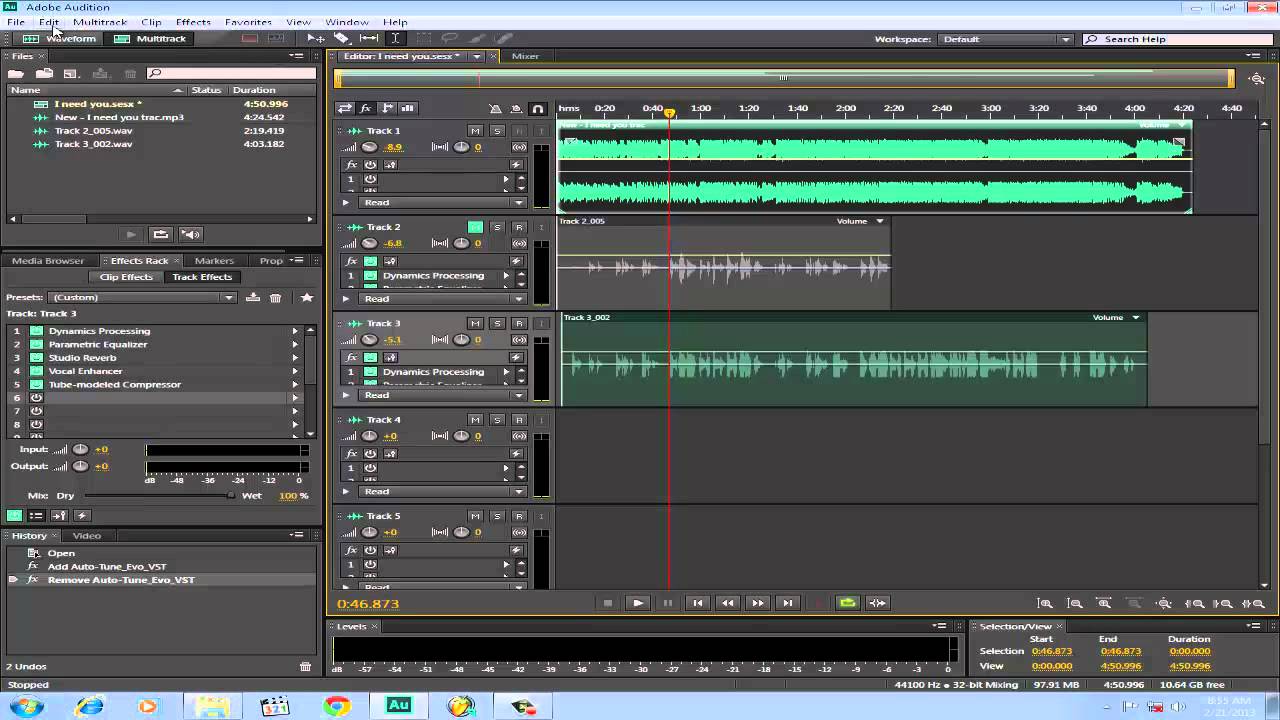Viewport: 1280px width, 720px height.
Task: Show EQ view in editor header
Action: pos(408,108)
